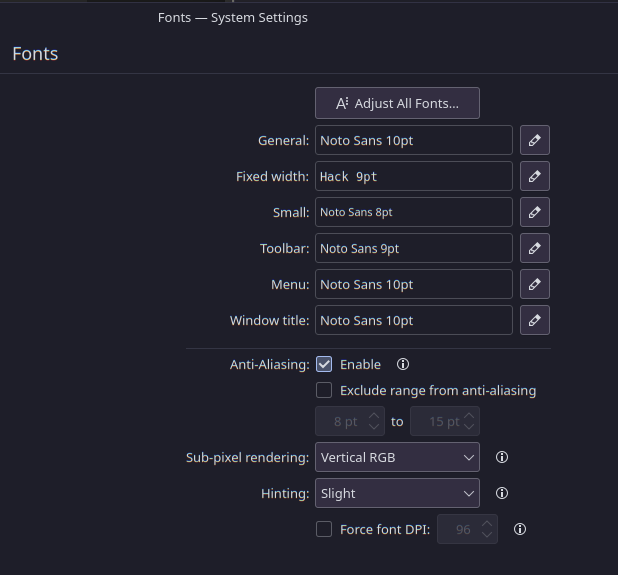Viewport: 618px width, 575px height.
Task: Click the edit pencil for Toolbar font
Action: click(x=535, y=249)
